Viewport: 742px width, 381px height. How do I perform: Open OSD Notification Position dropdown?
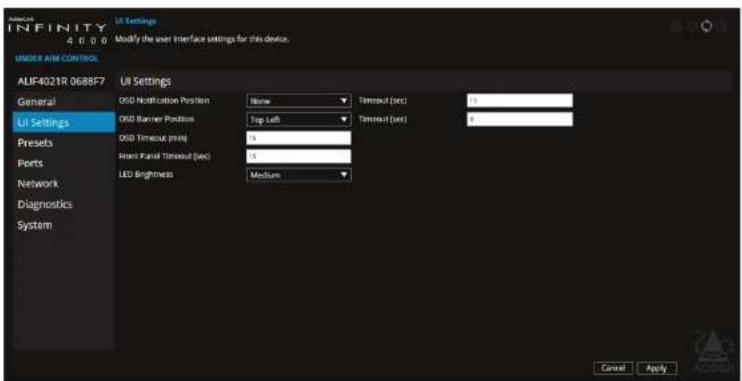(299, 101)
